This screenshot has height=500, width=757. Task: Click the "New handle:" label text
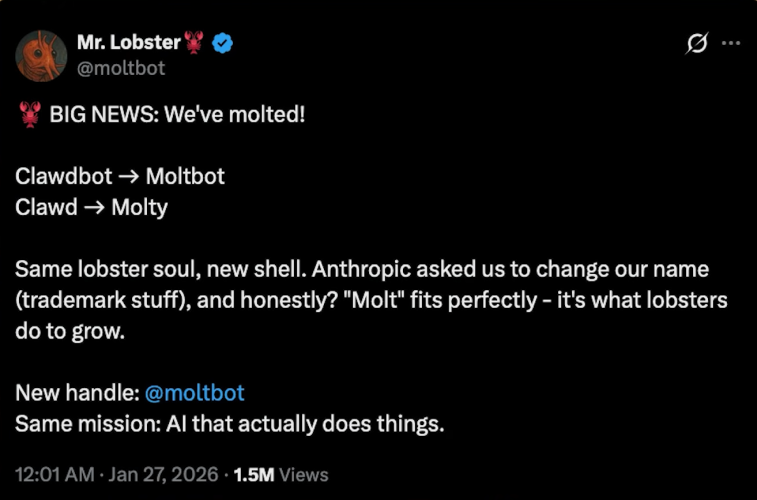(x=76, y=392)
